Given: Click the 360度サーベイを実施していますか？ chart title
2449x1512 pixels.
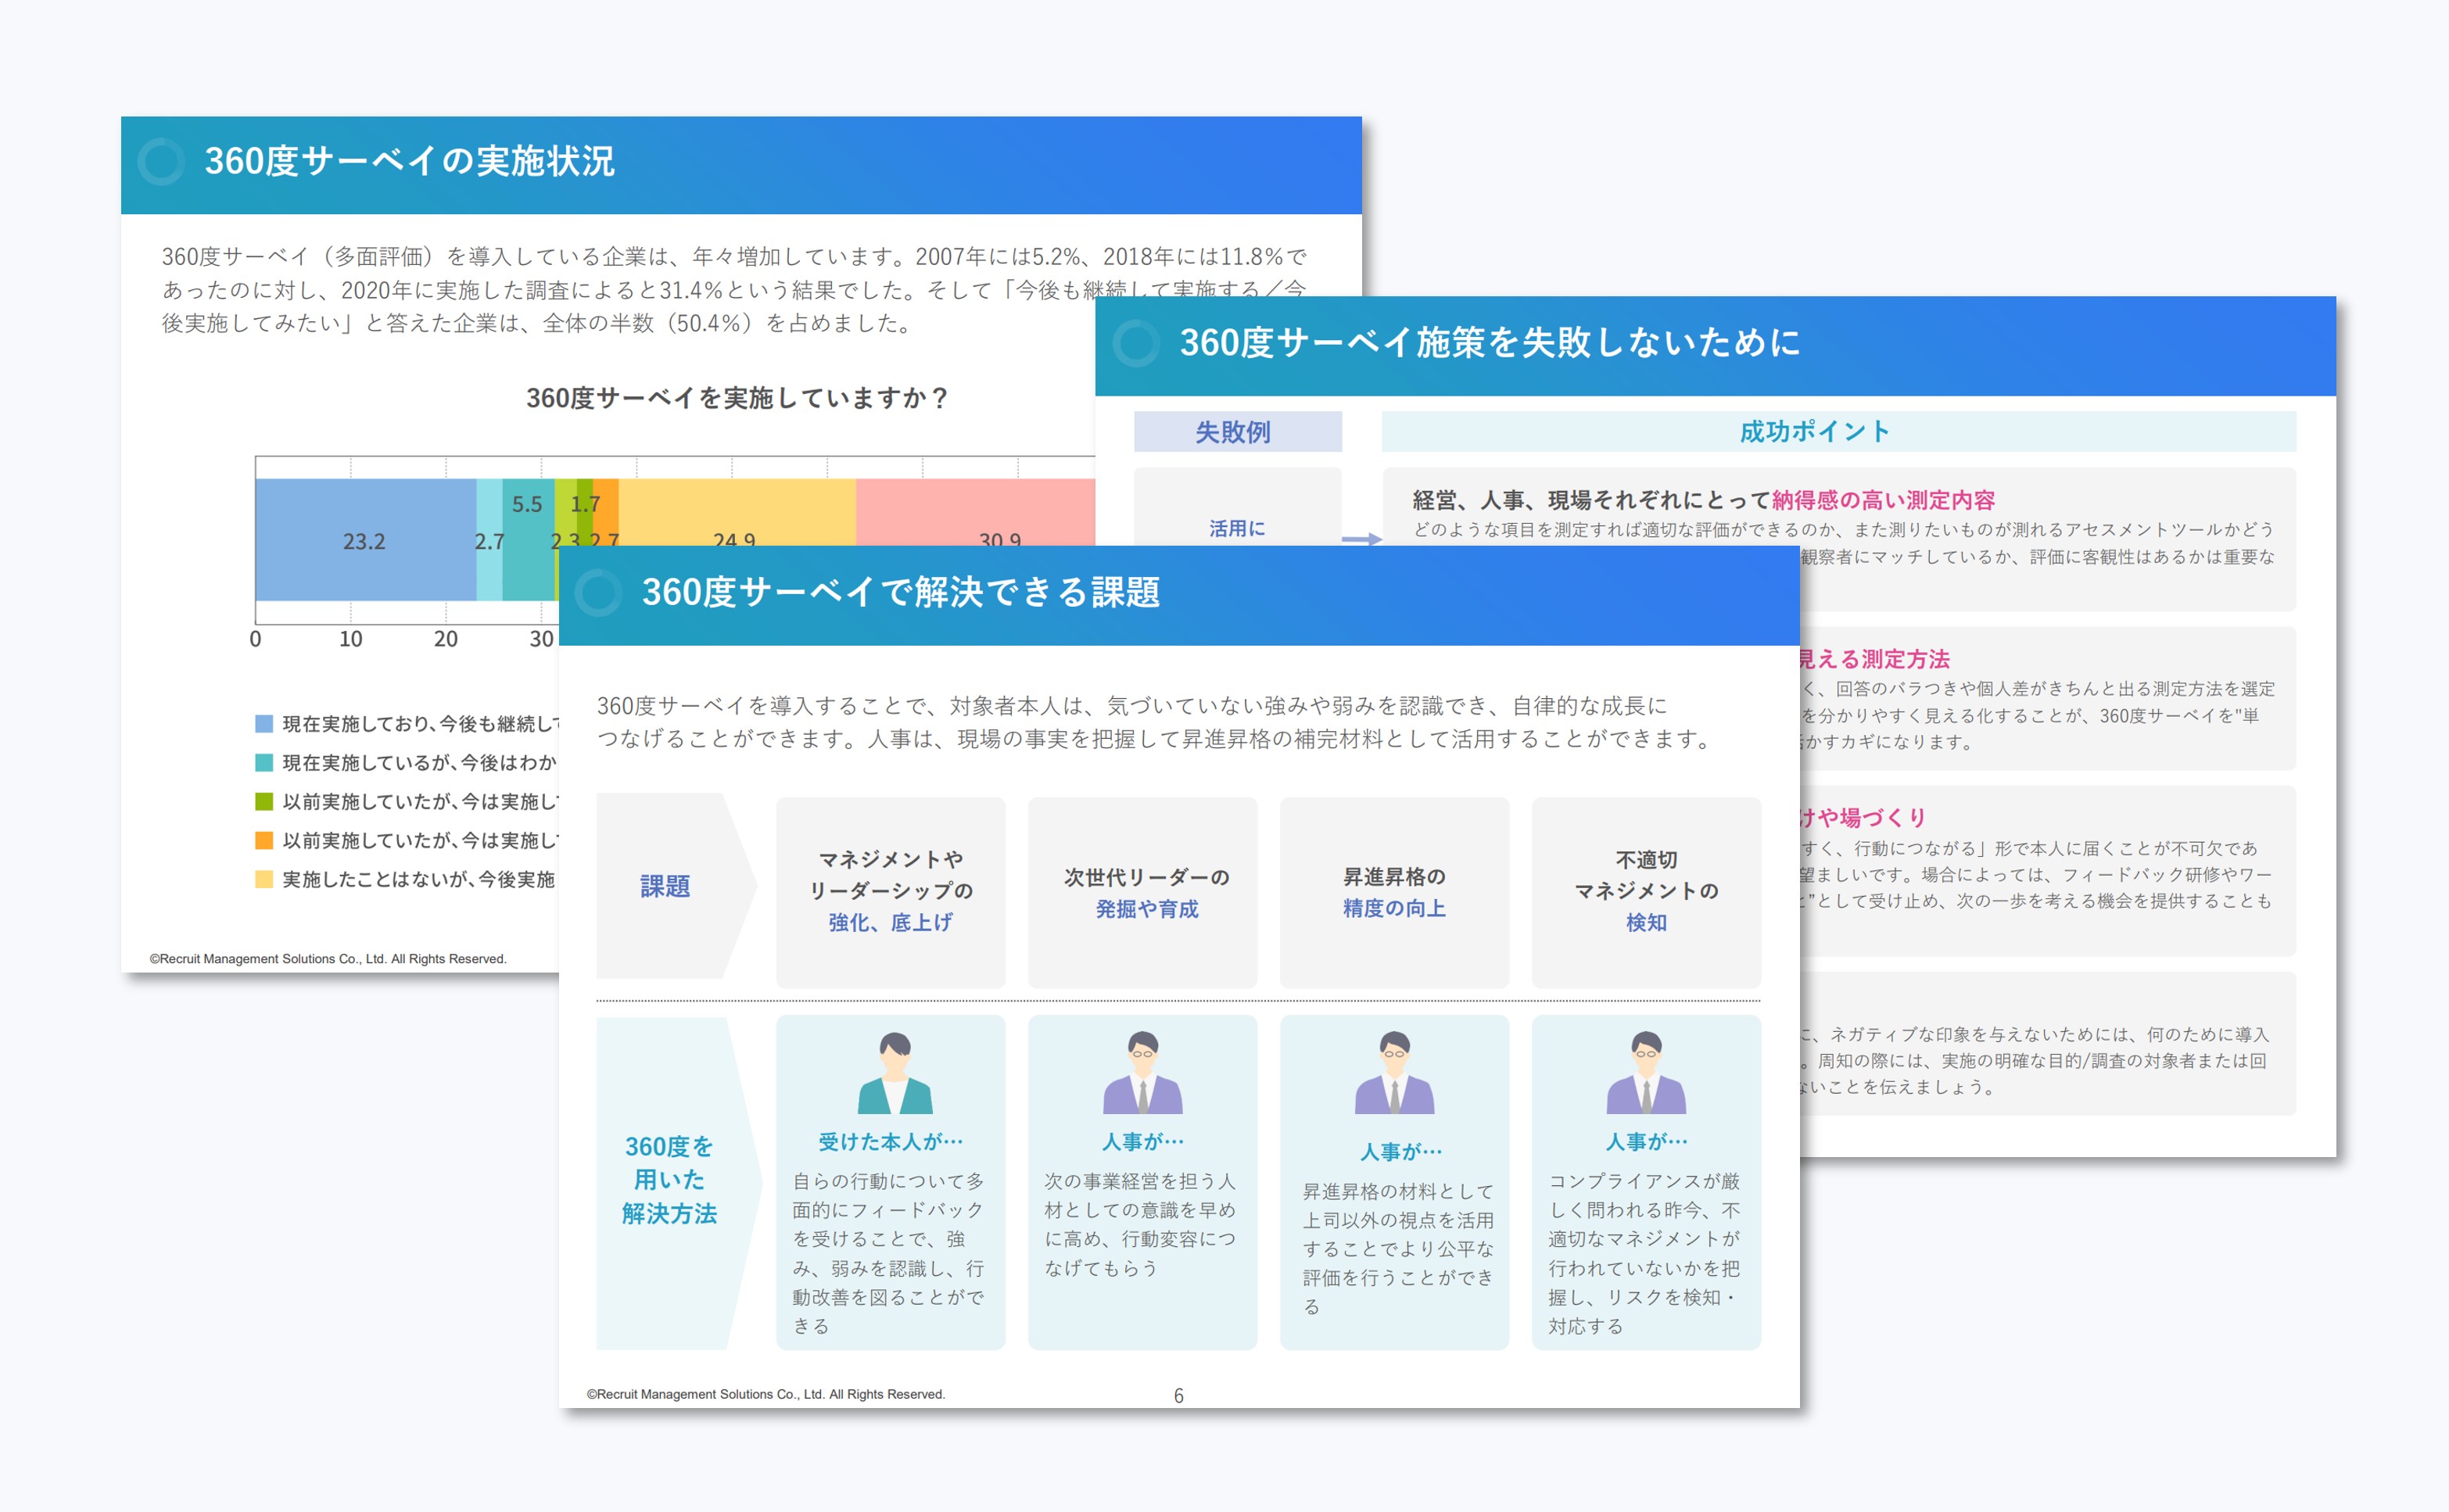Looking at the screenshot, I should pos(737,398).
